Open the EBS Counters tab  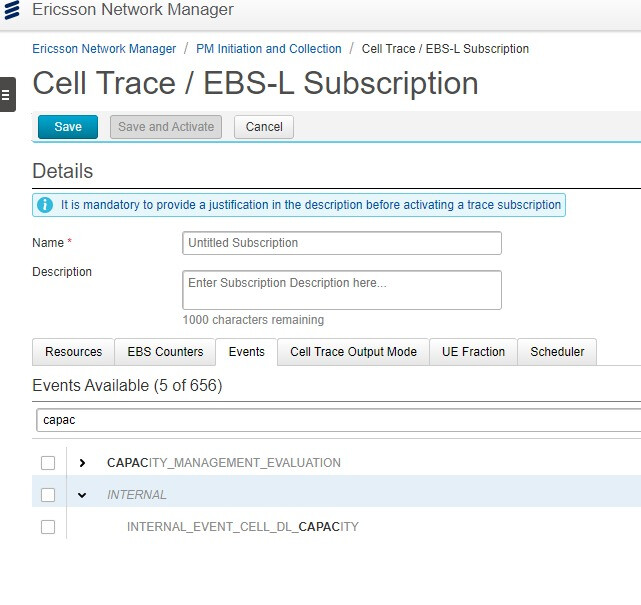(x=165, y=352)
